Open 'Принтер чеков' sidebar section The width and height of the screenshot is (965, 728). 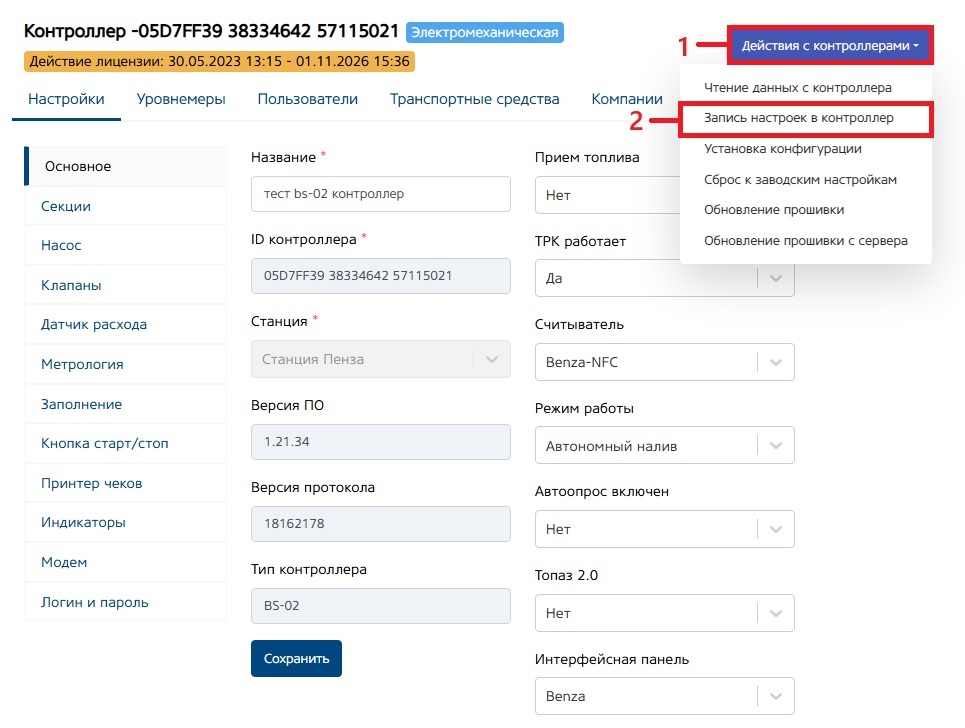91,483
